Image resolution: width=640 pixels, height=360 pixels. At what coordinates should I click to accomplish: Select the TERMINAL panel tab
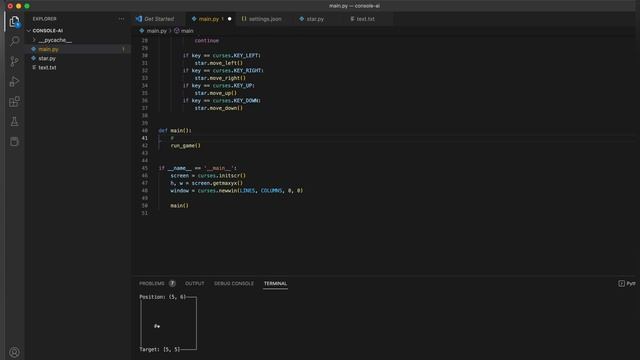(x=275, y=283)
